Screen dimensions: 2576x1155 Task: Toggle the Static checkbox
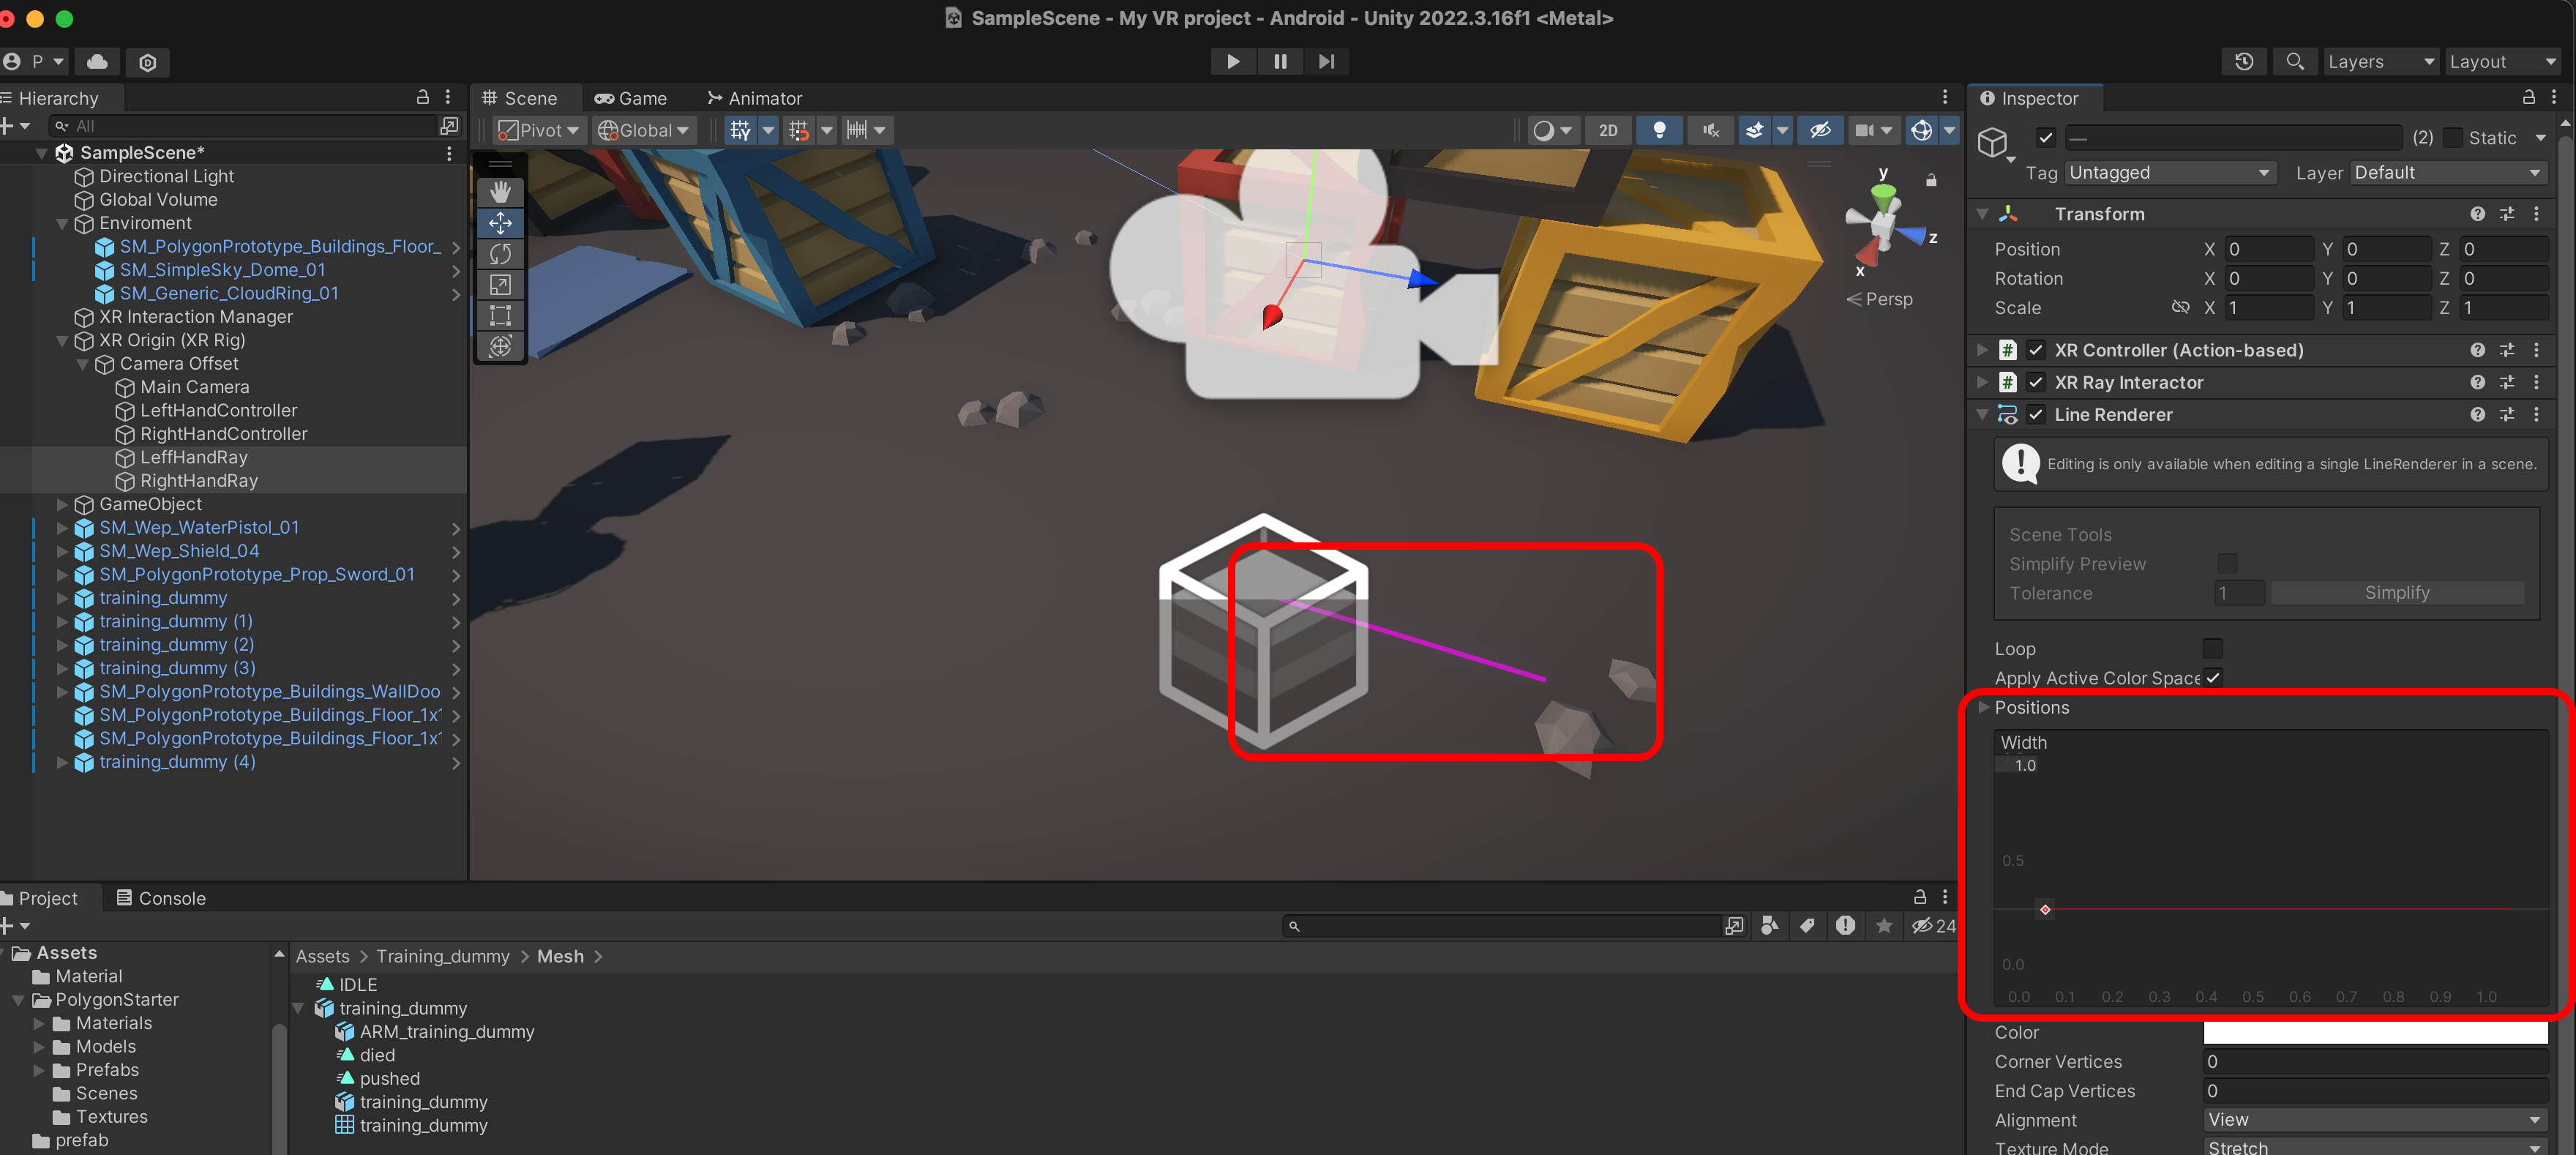pos(2453,138)
